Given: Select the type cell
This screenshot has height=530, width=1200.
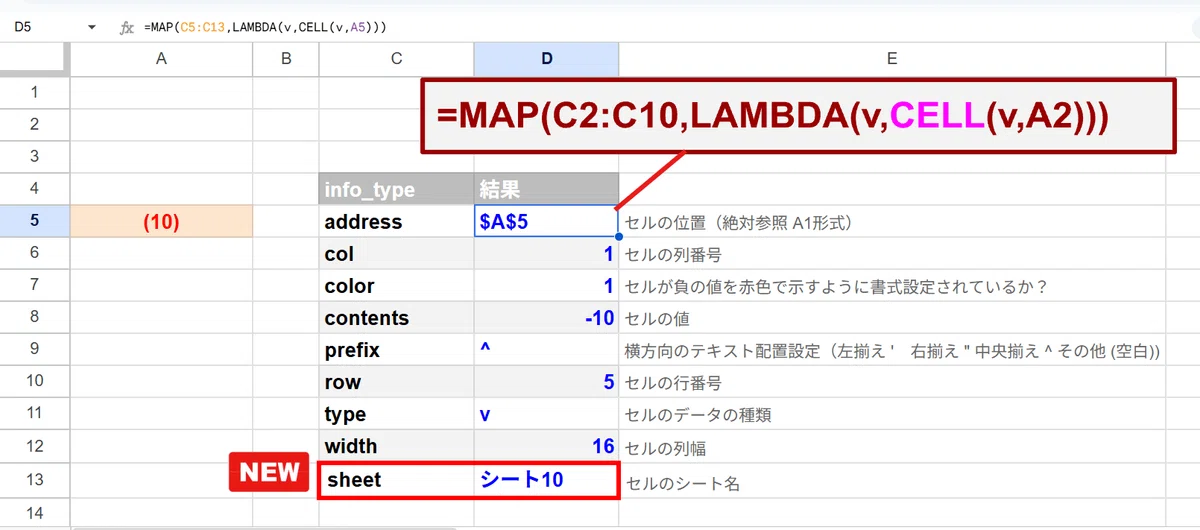Looking at the screenshot, I should pyautogui.click(x=396, y=415).
